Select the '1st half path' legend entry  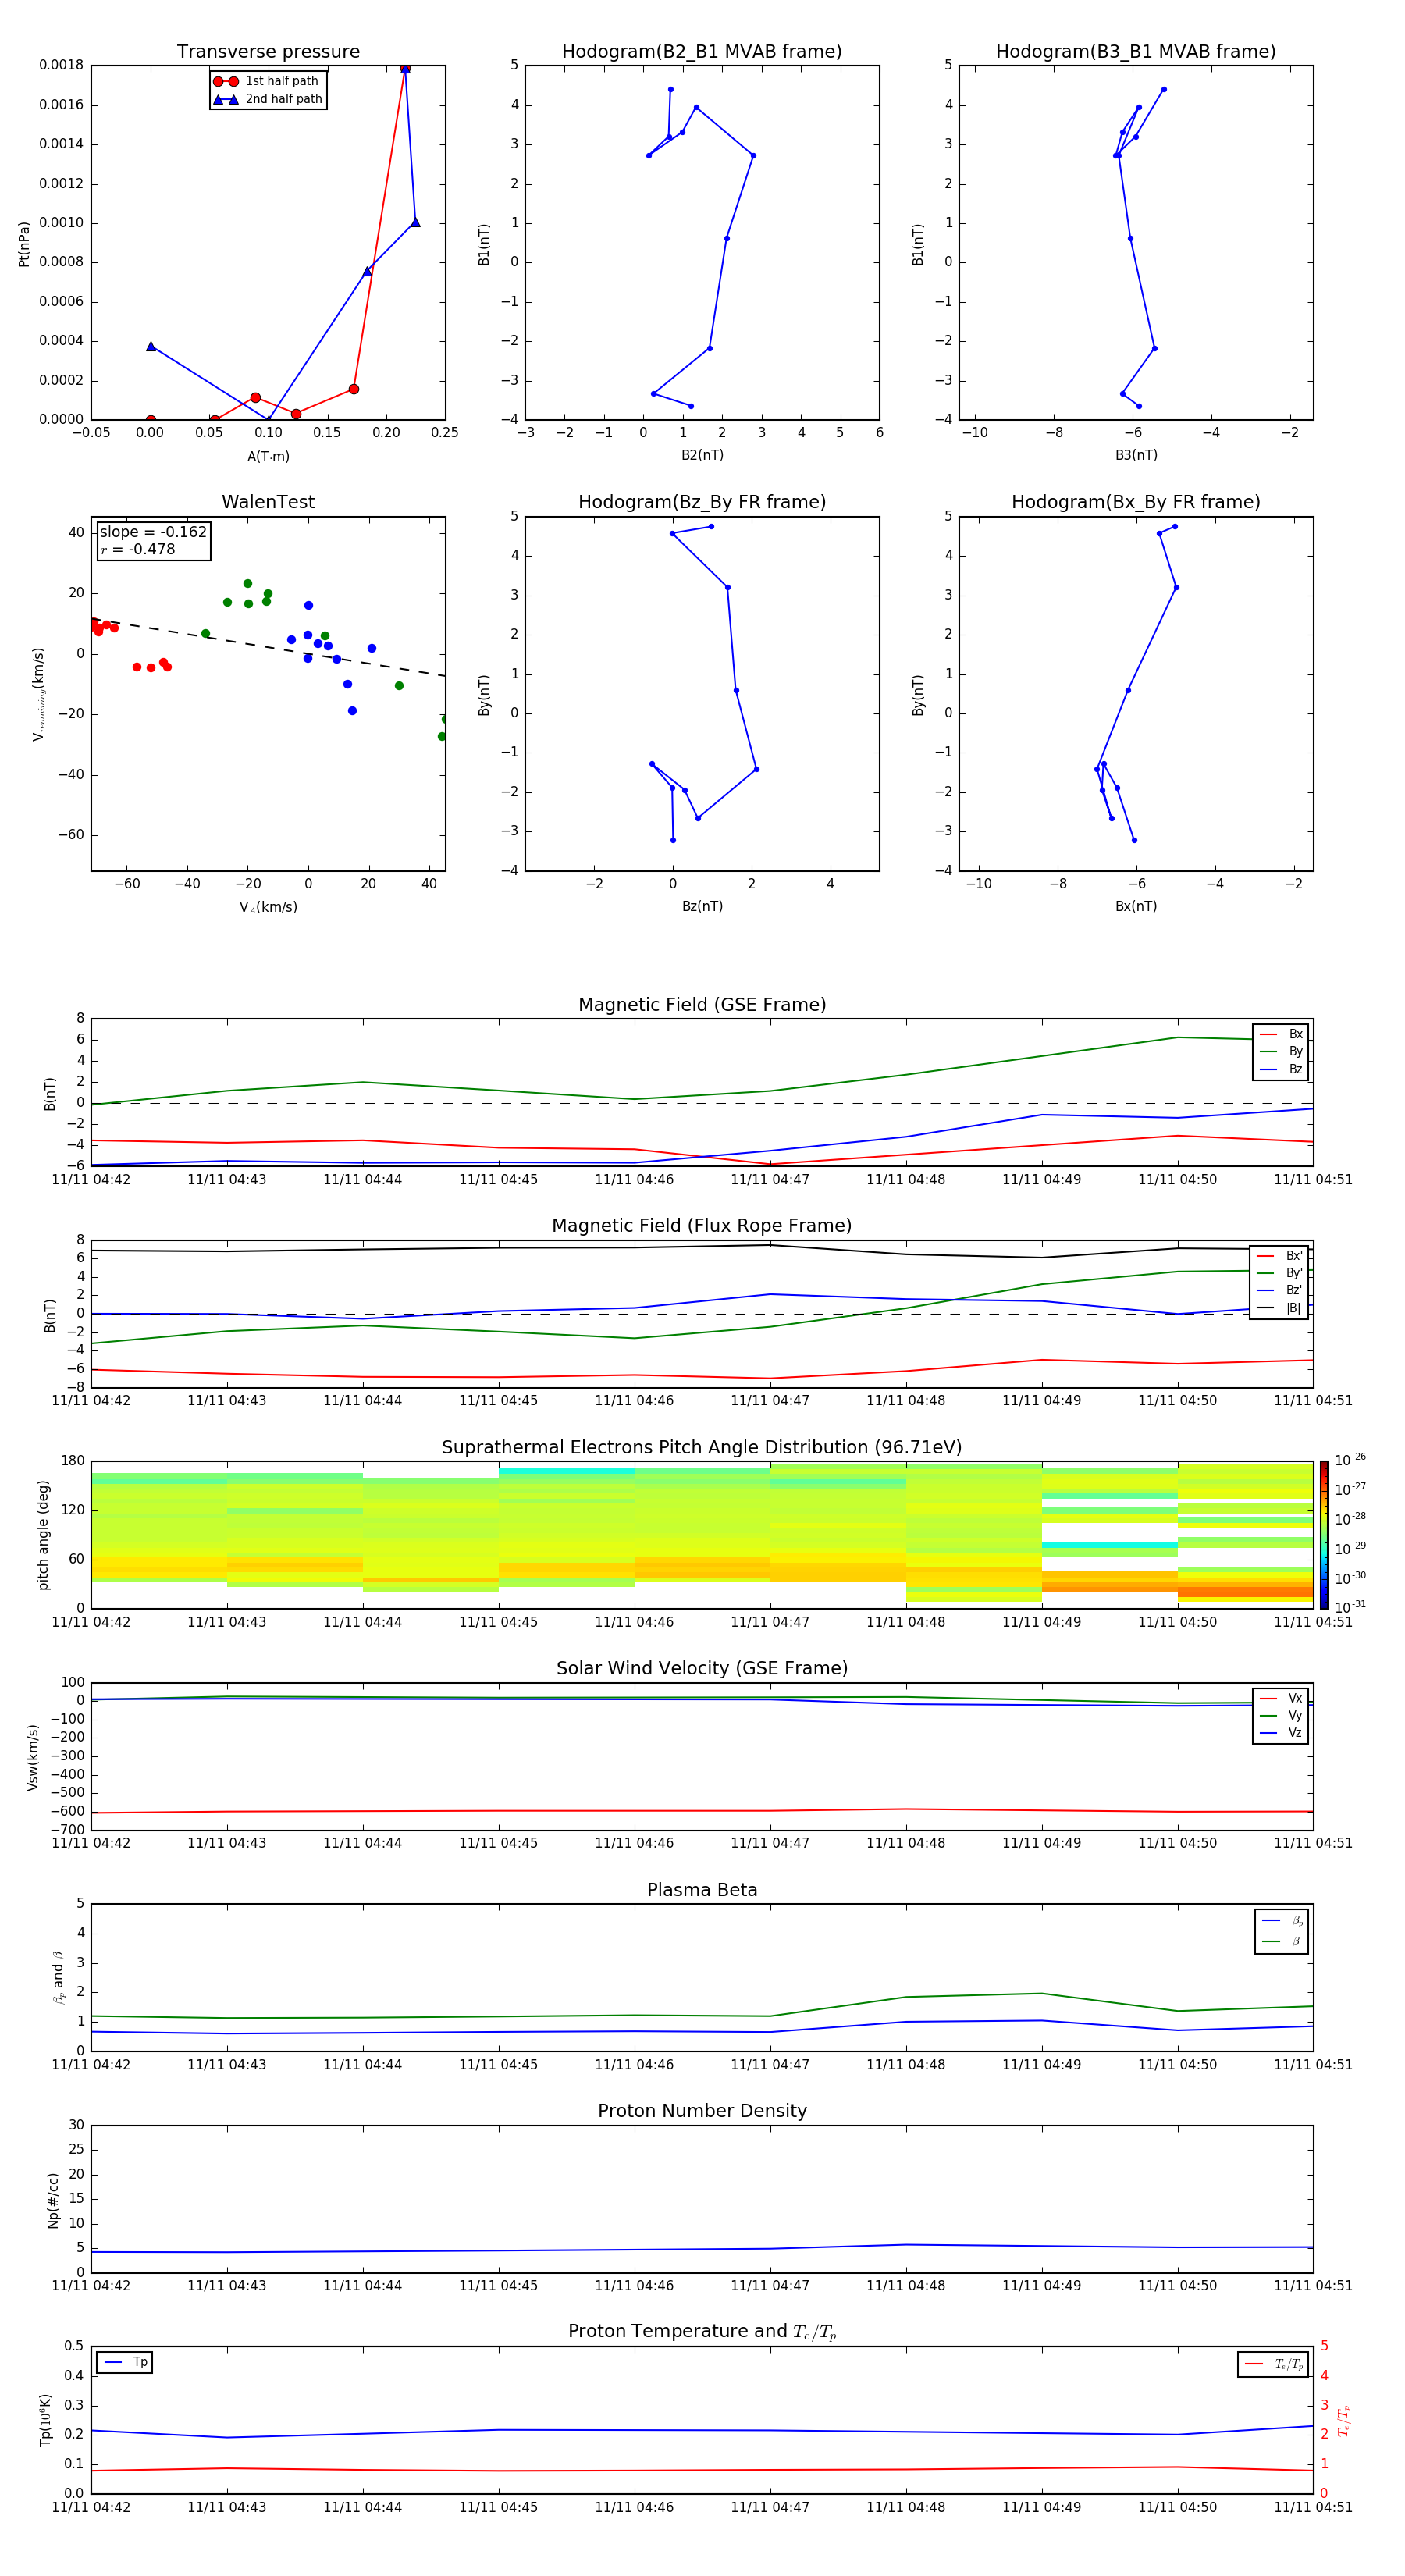(x=267, y=81)
